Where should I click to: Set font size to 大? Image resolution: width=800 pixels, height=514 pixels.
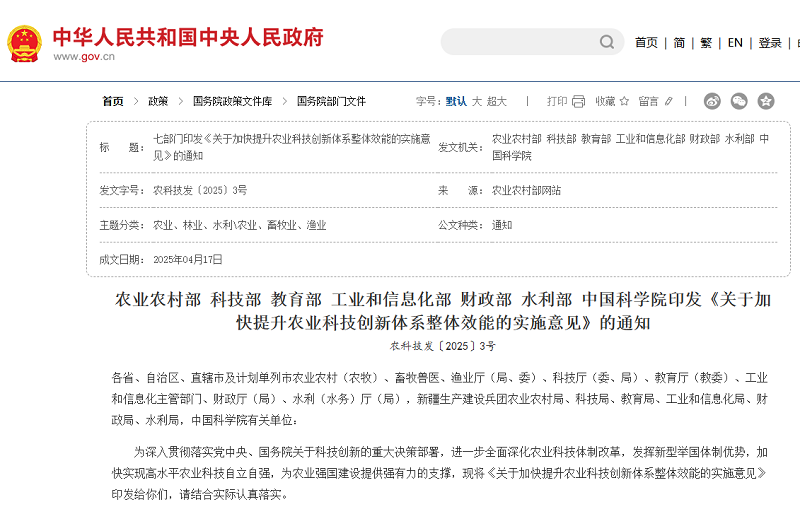coord(477,101)
